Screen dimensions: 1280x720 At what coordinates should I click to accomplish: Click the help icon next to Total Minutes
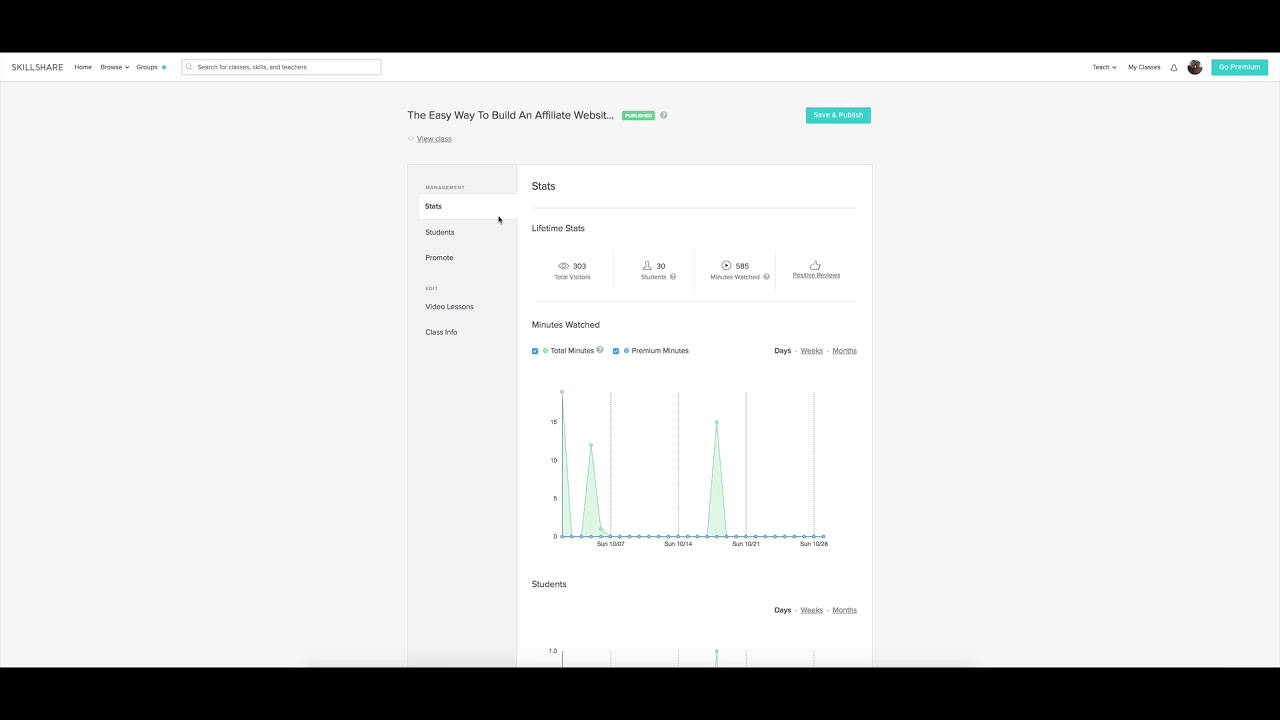[x=600, y=350]
